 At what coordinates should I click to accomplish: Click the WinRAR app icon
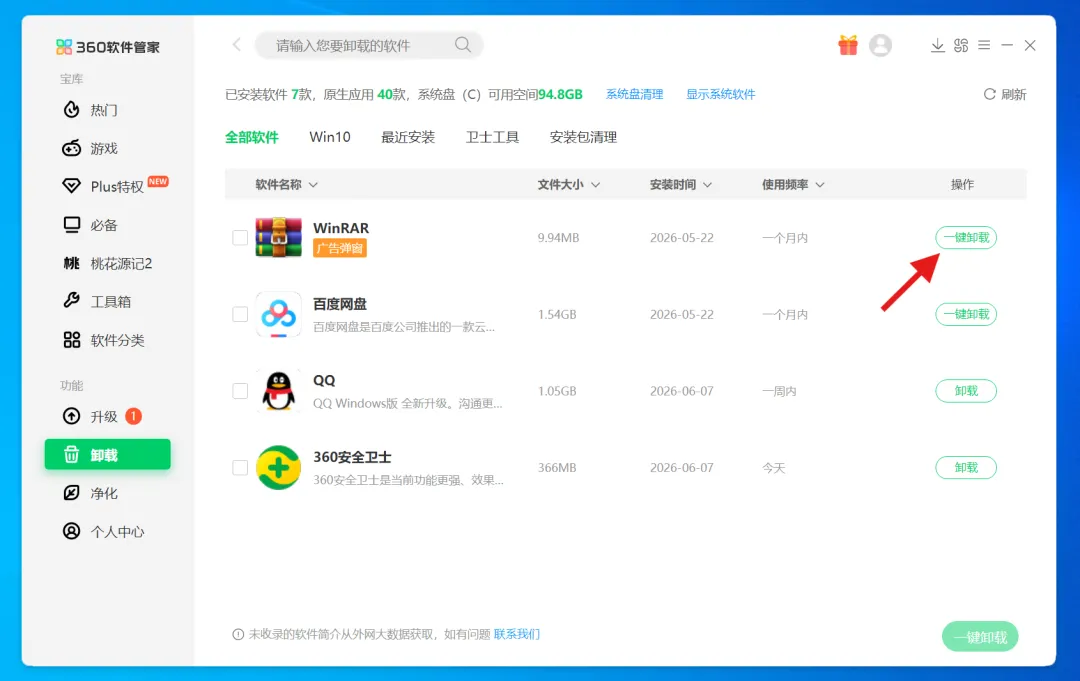click(278, 237)
